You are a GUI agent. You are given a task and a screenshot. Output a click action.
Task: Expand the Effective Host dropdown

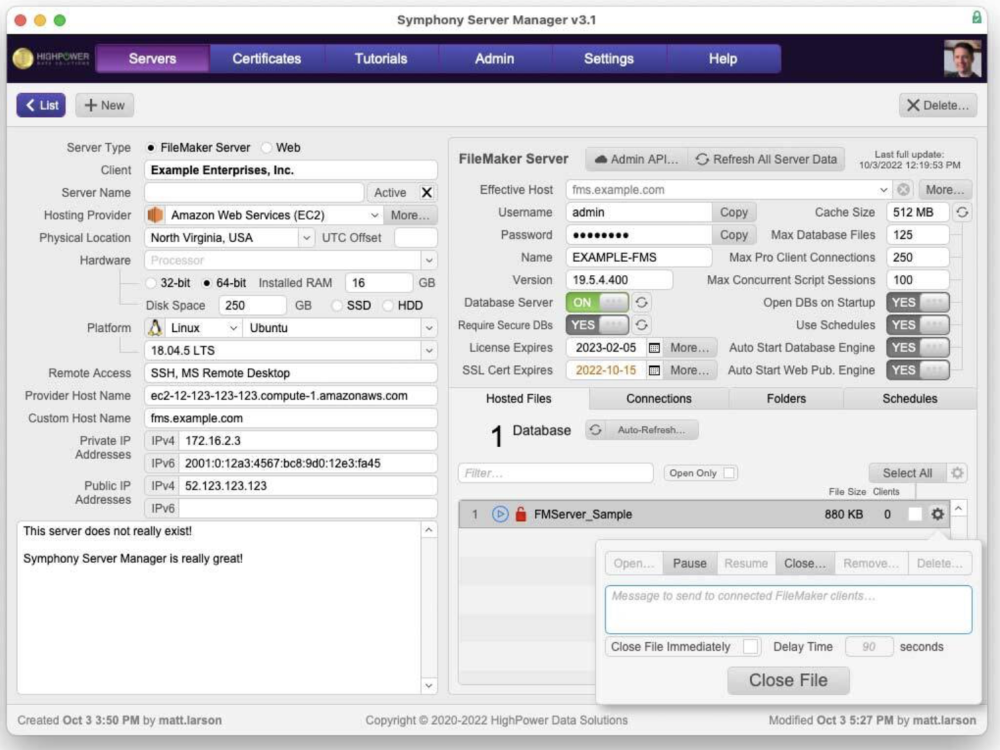click(x=883, y=190)
